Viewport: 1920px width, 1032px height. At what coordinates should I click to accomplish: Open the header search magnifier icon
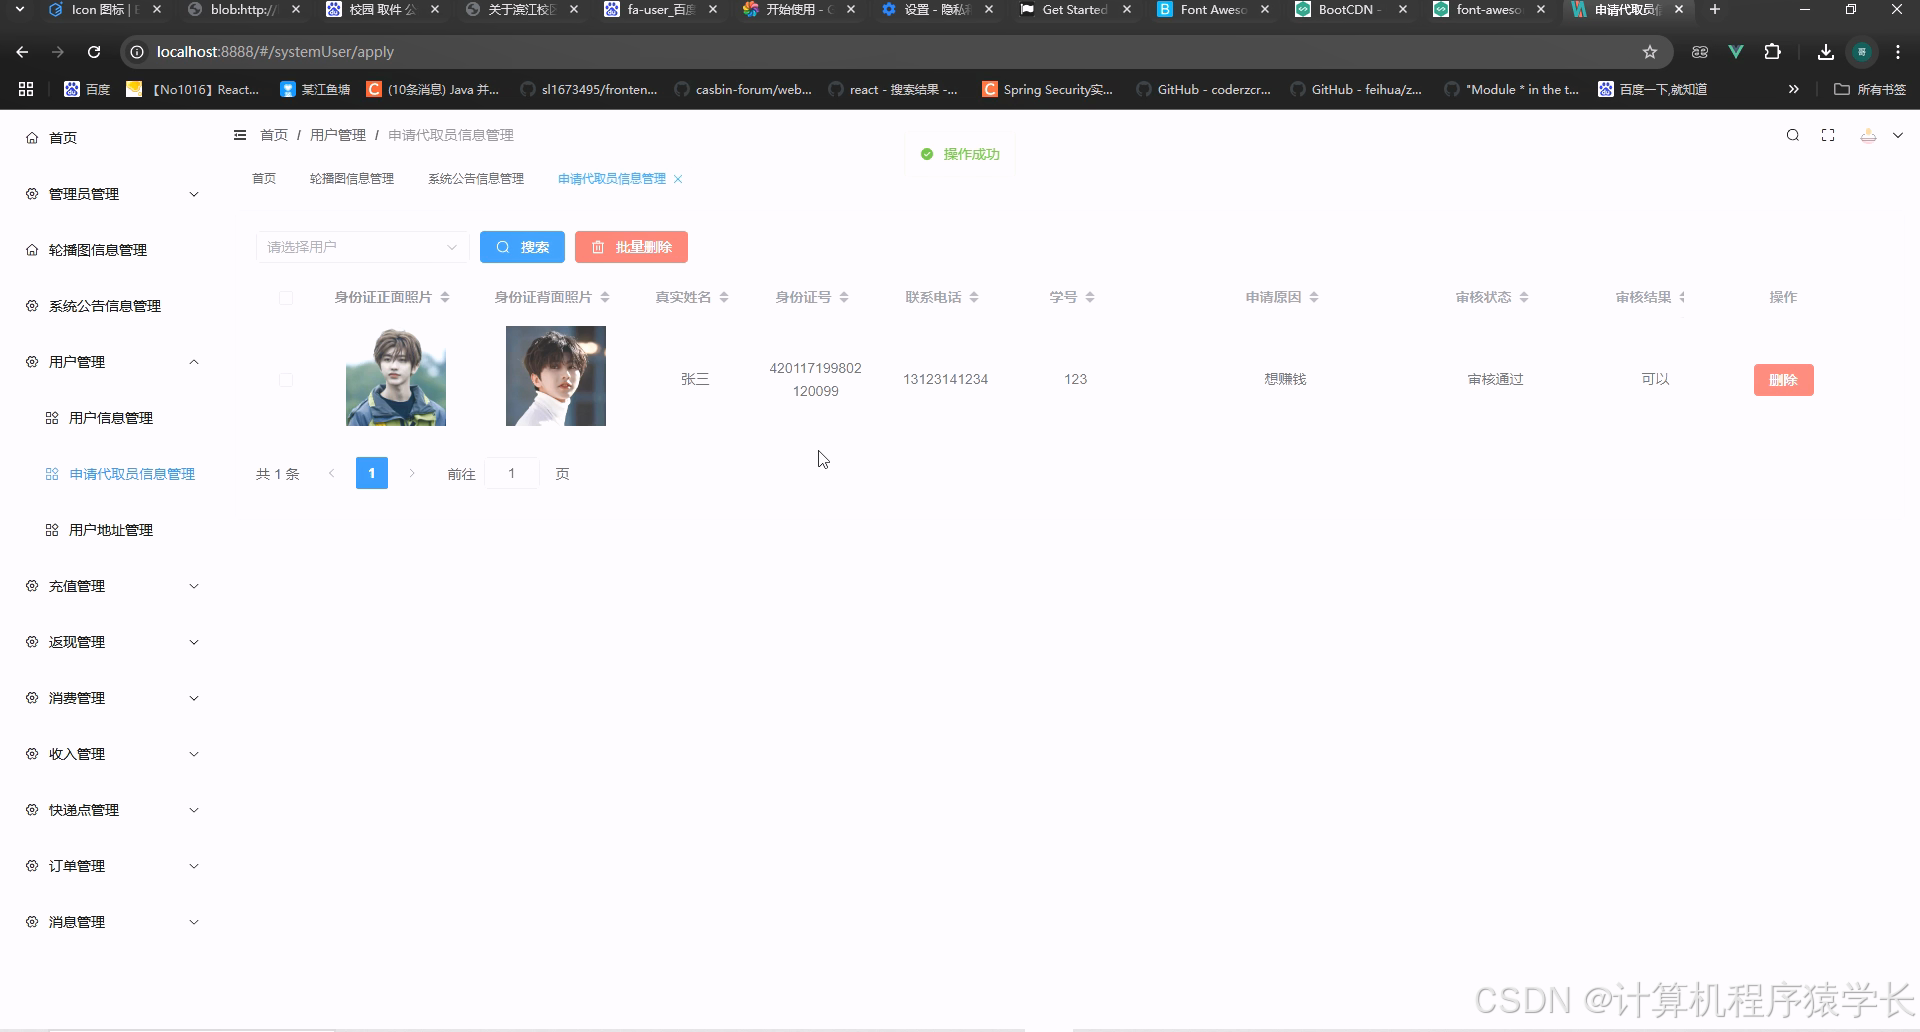pos(1793,135)
